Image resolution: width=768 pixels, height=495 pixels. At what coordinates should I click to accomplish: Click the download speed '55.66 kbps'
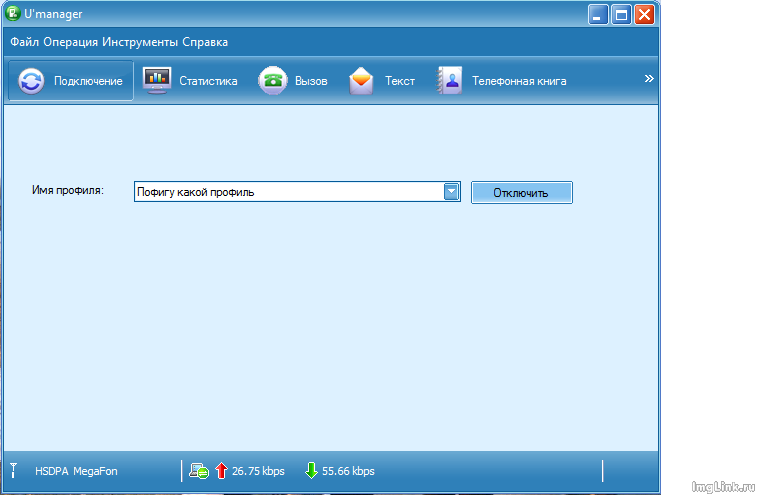click(x=348, y=471)
